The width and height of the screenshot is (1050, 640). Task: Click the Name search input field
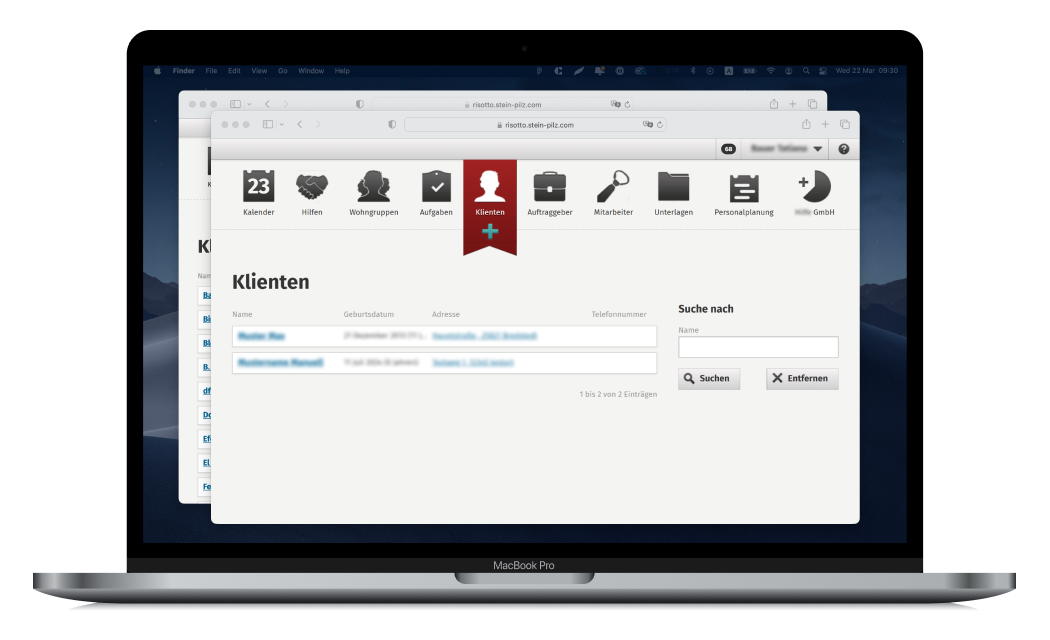tap(758, 347)
